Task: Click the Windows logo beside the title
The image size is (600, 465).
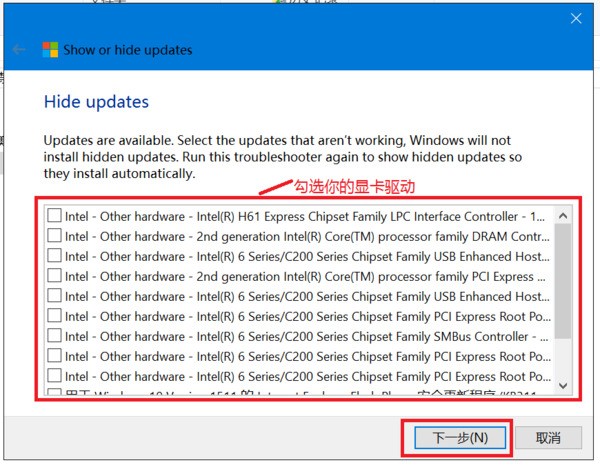Action: click(50, 50)
